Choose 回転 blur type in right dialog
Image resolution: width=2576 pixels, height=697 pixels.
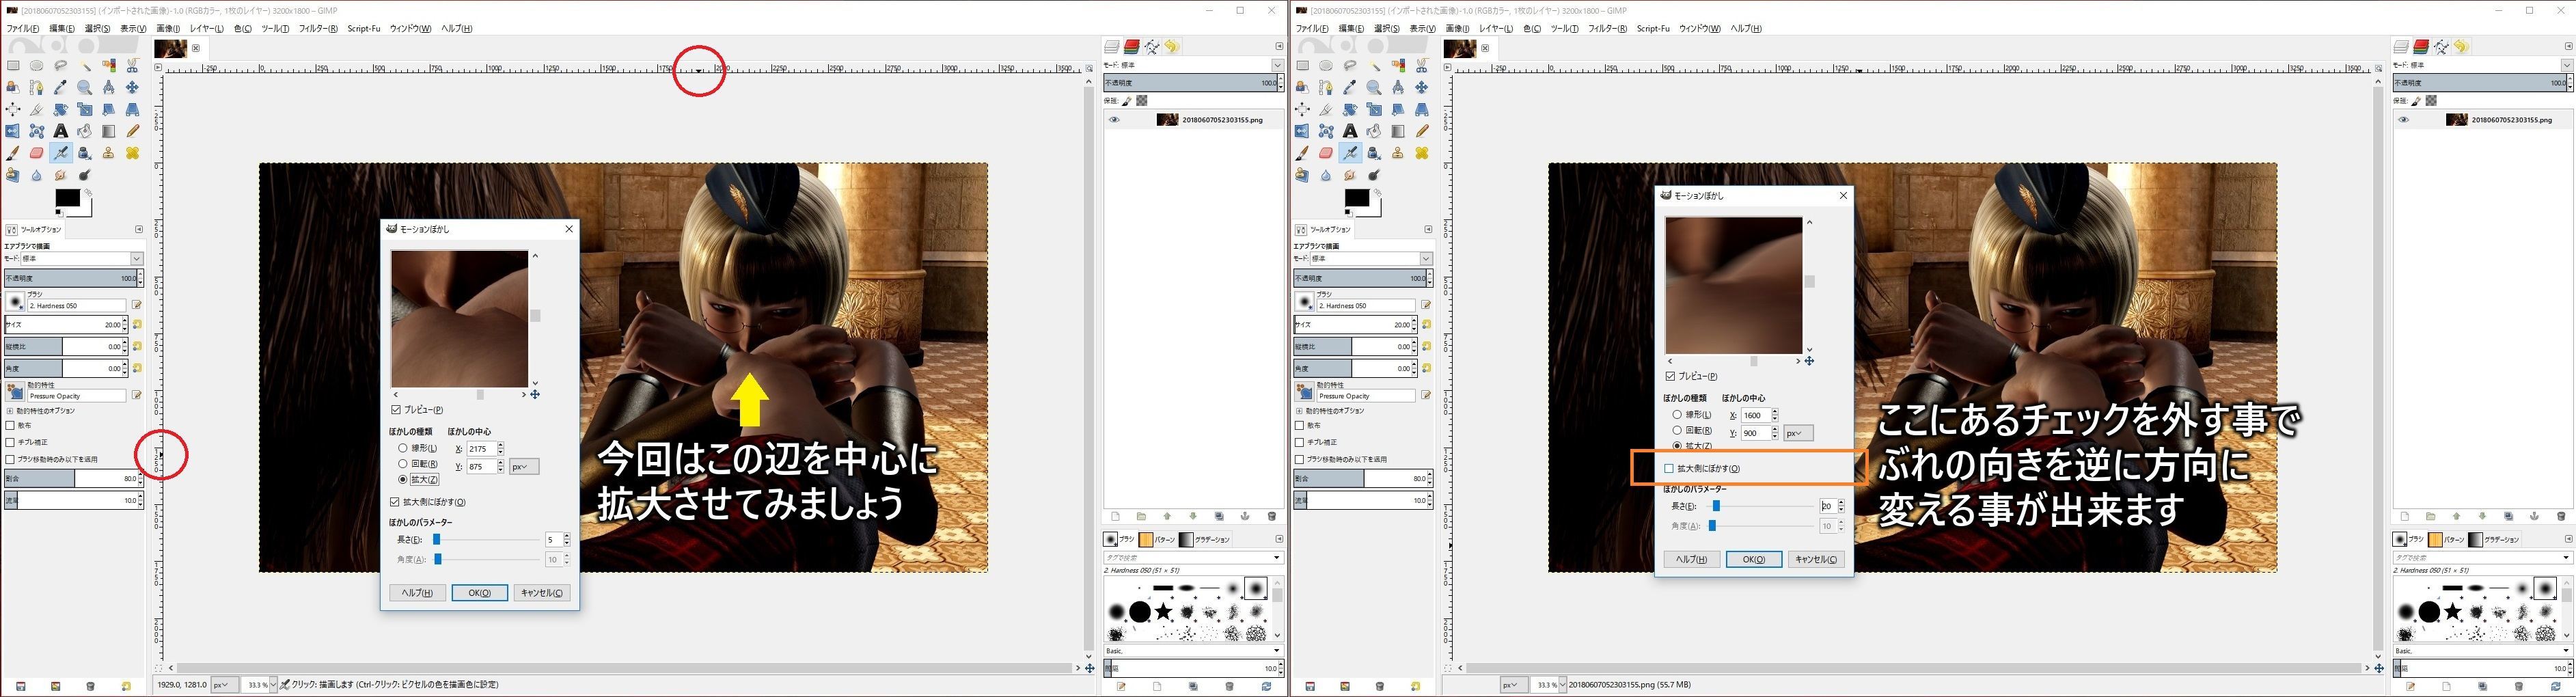1677,430
